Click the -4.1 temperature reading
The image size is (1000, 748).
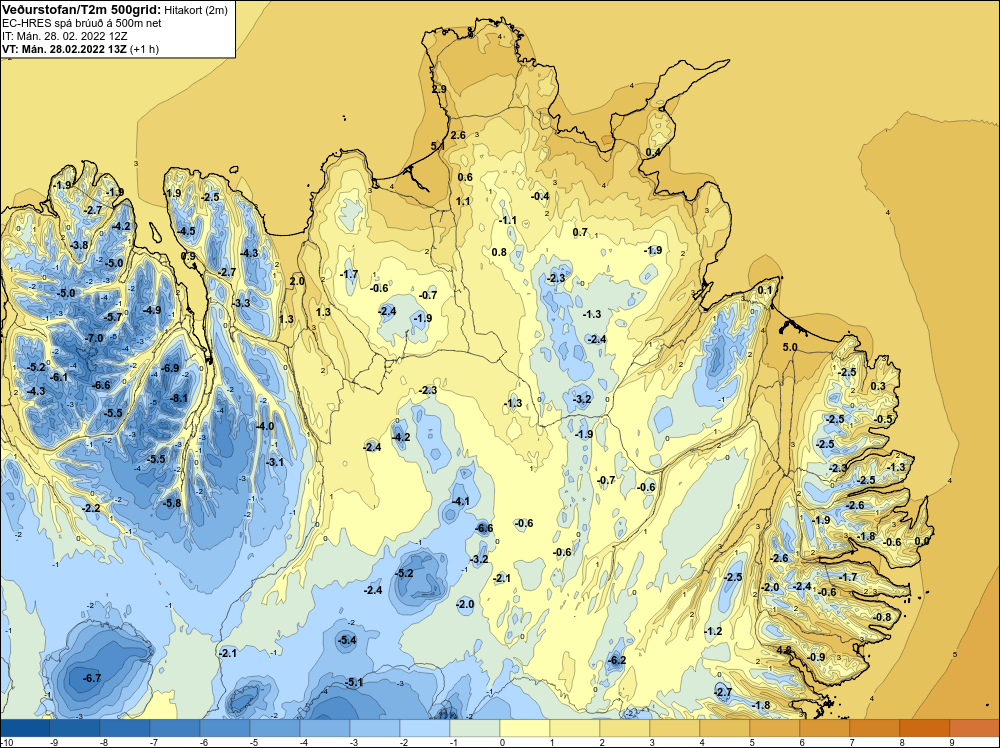461,501
